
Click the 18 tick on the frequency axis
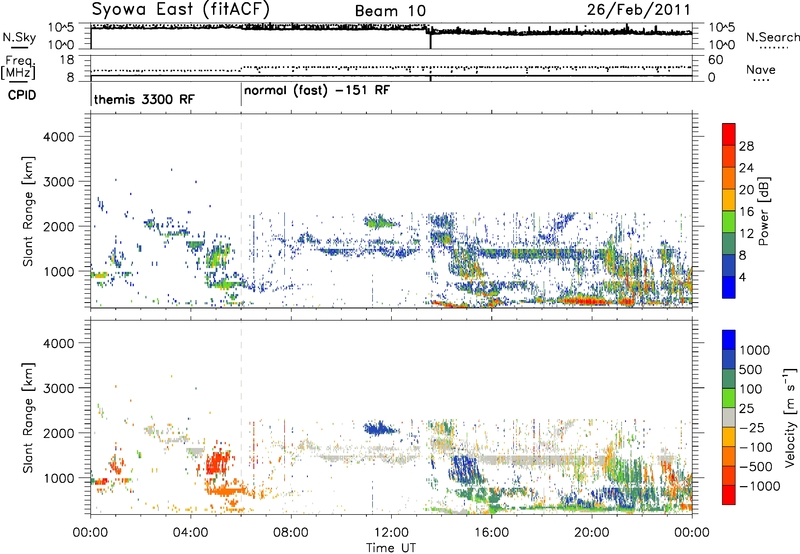point(67,60)
